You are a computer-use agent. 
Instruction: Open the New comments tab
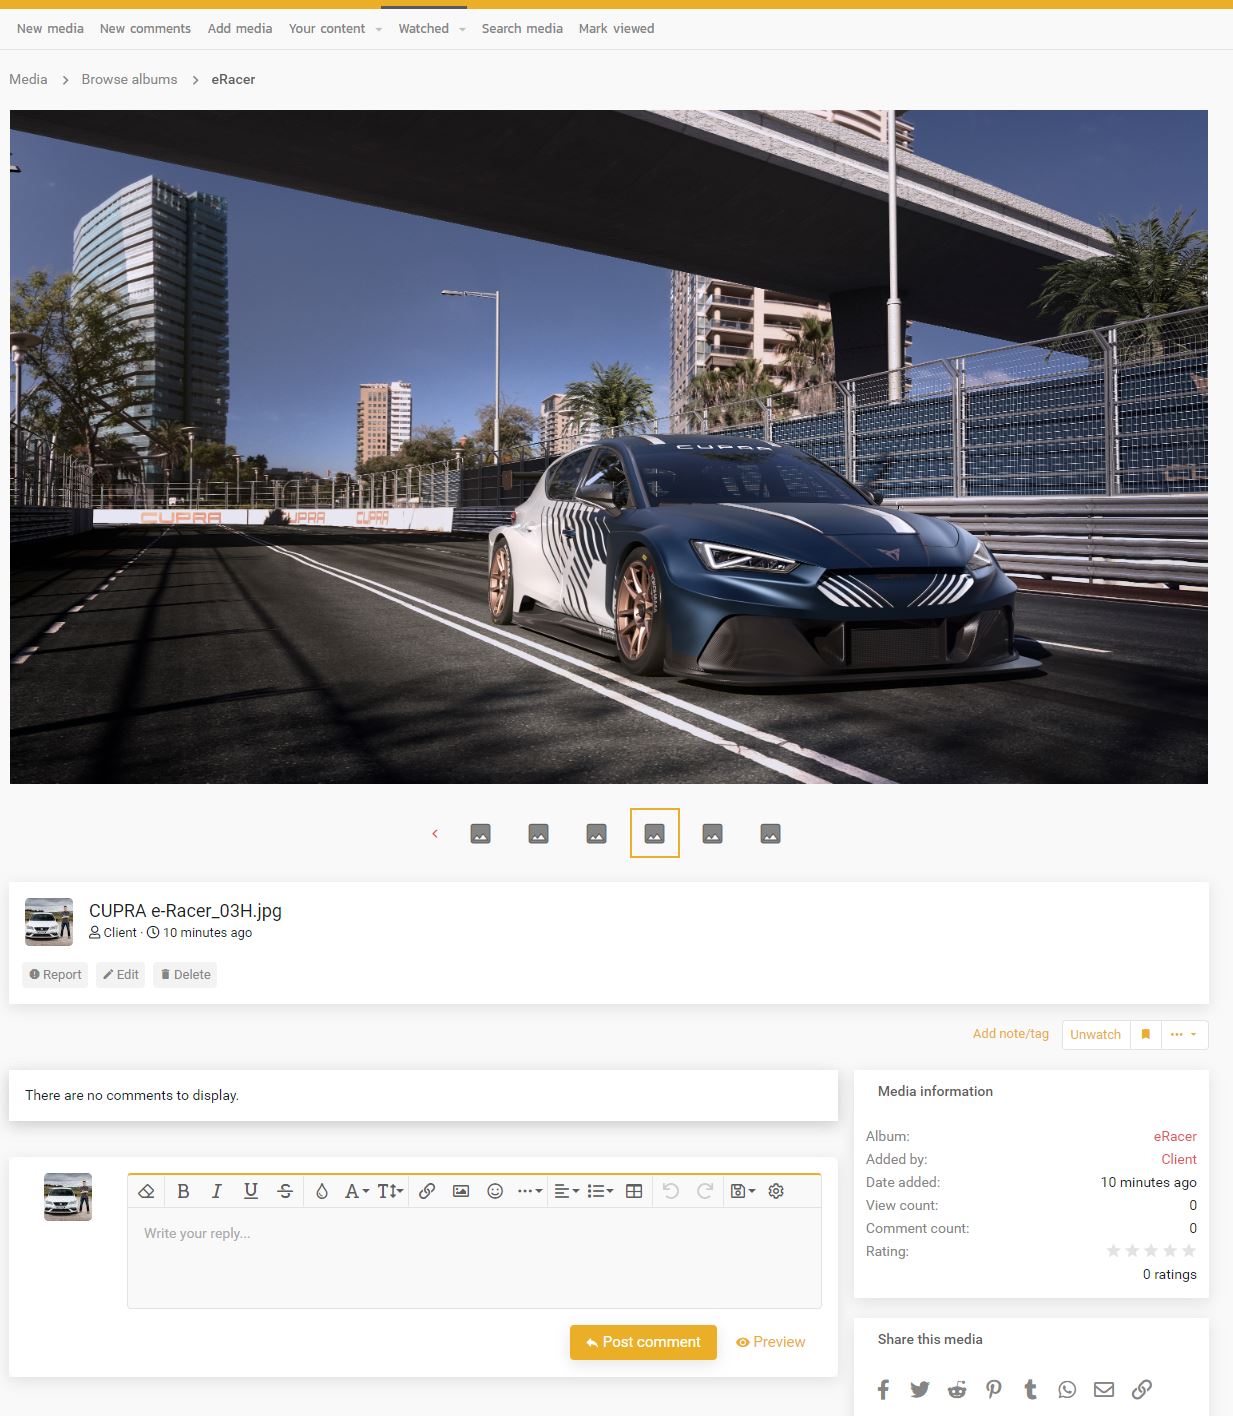pos(145,29)
